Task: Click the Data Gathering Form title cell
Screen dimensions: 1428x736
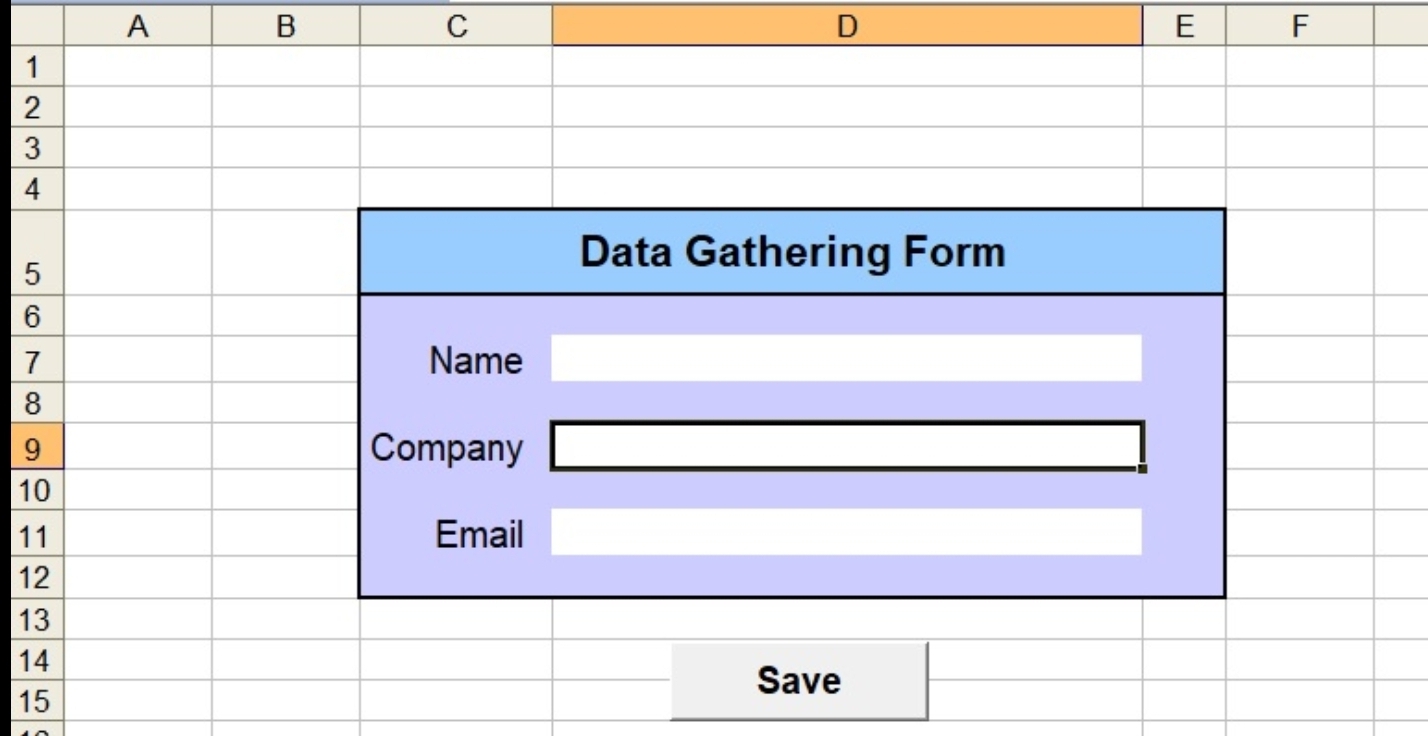Action: pos(791,252)
